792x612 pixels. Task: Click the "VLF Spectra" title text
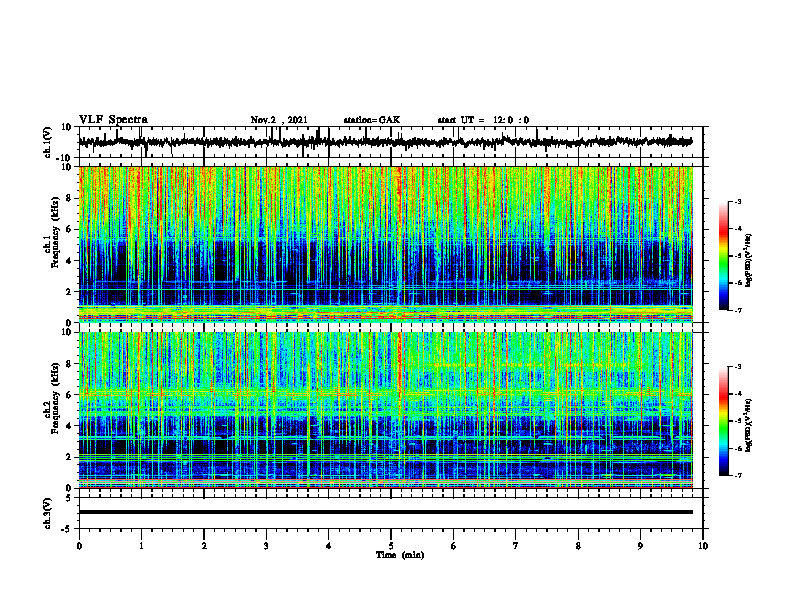click(113, 120)
